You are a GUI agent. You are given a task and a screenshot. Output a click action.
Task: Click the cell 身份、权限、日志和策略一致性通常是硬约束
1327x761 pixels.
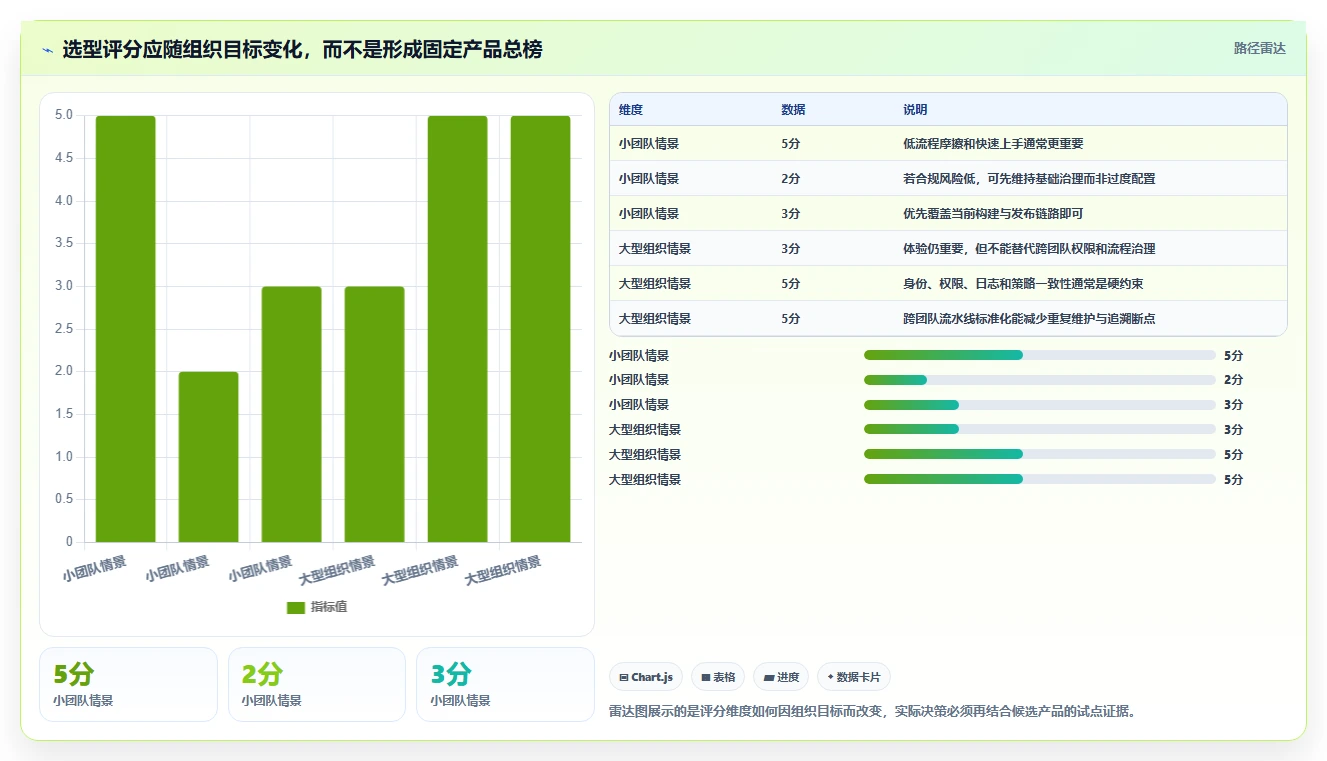1023,284
